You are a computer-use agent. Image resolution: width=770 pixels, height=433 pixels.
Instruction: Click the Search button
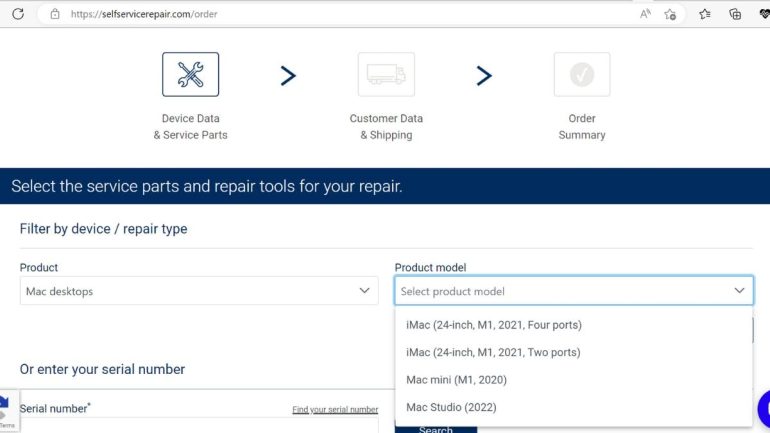point(436,429)
